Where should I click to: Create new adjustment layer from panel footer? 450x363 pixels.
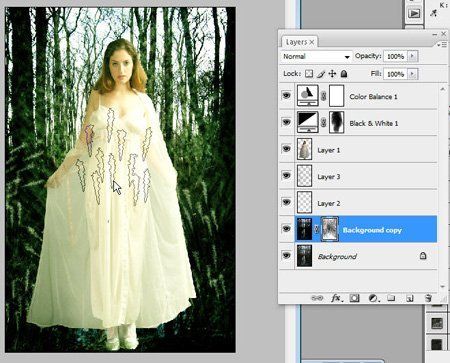click(373, 298)
